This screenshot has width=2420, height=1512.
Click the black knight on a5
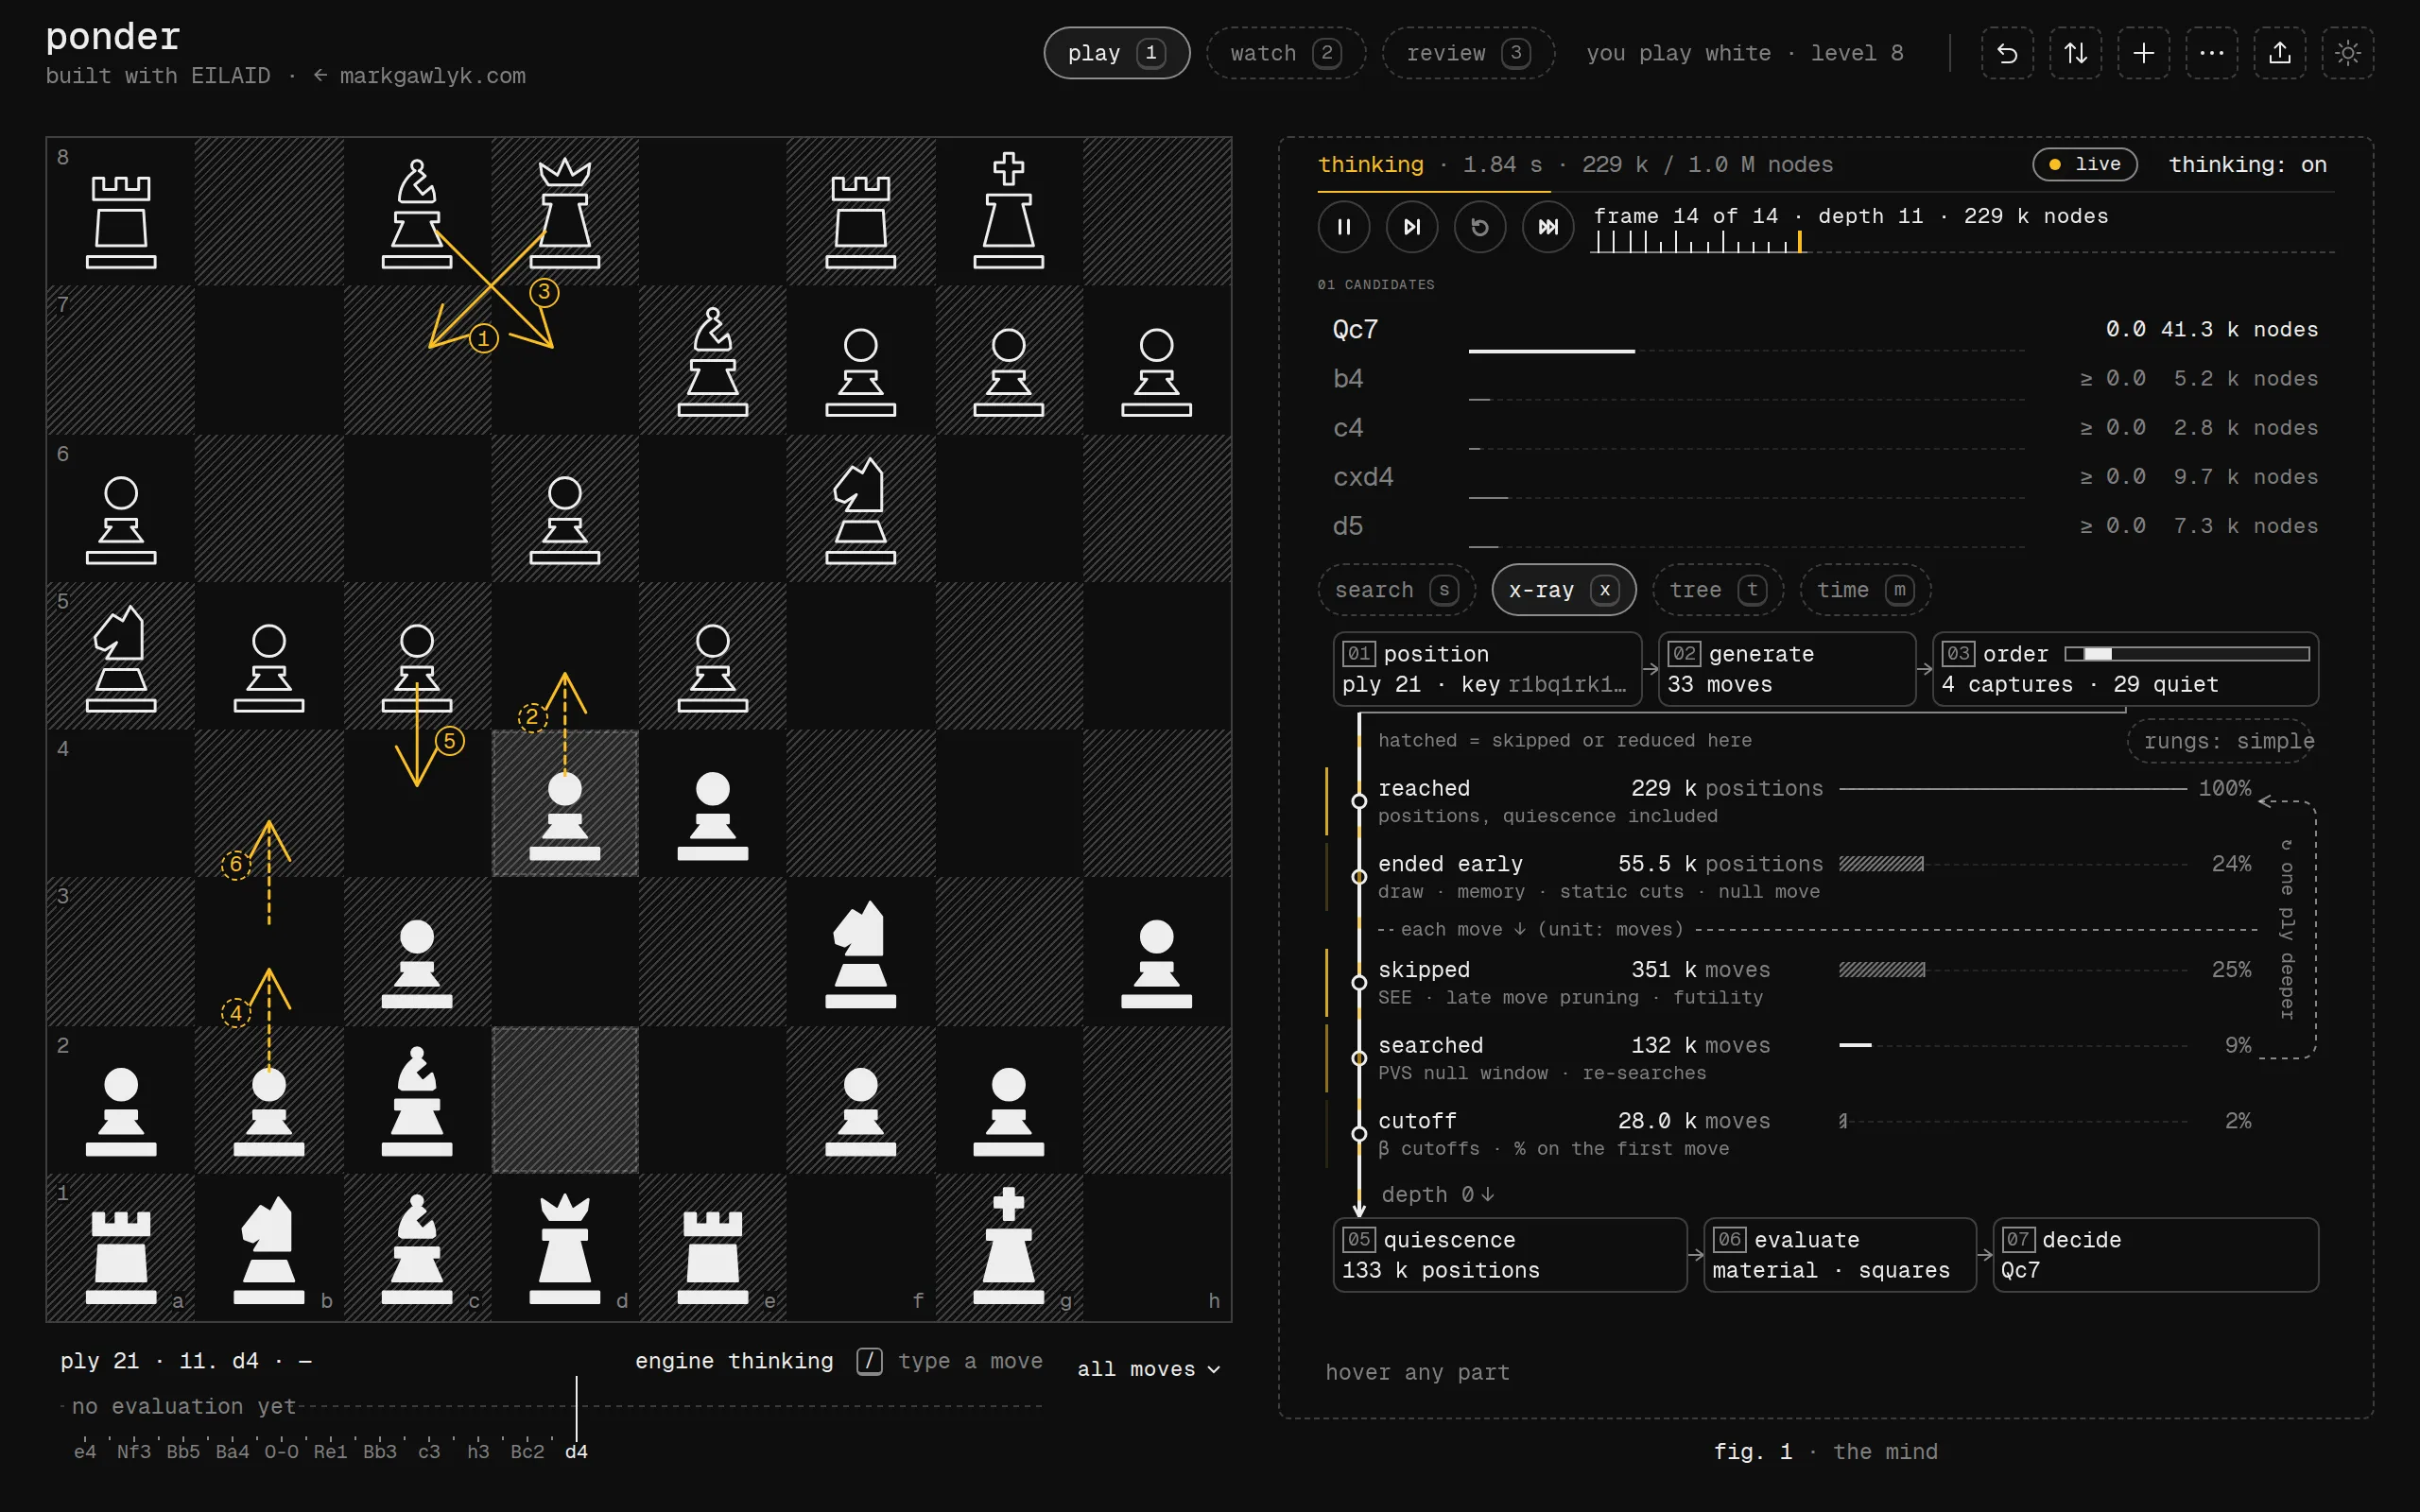click(121, 656)
